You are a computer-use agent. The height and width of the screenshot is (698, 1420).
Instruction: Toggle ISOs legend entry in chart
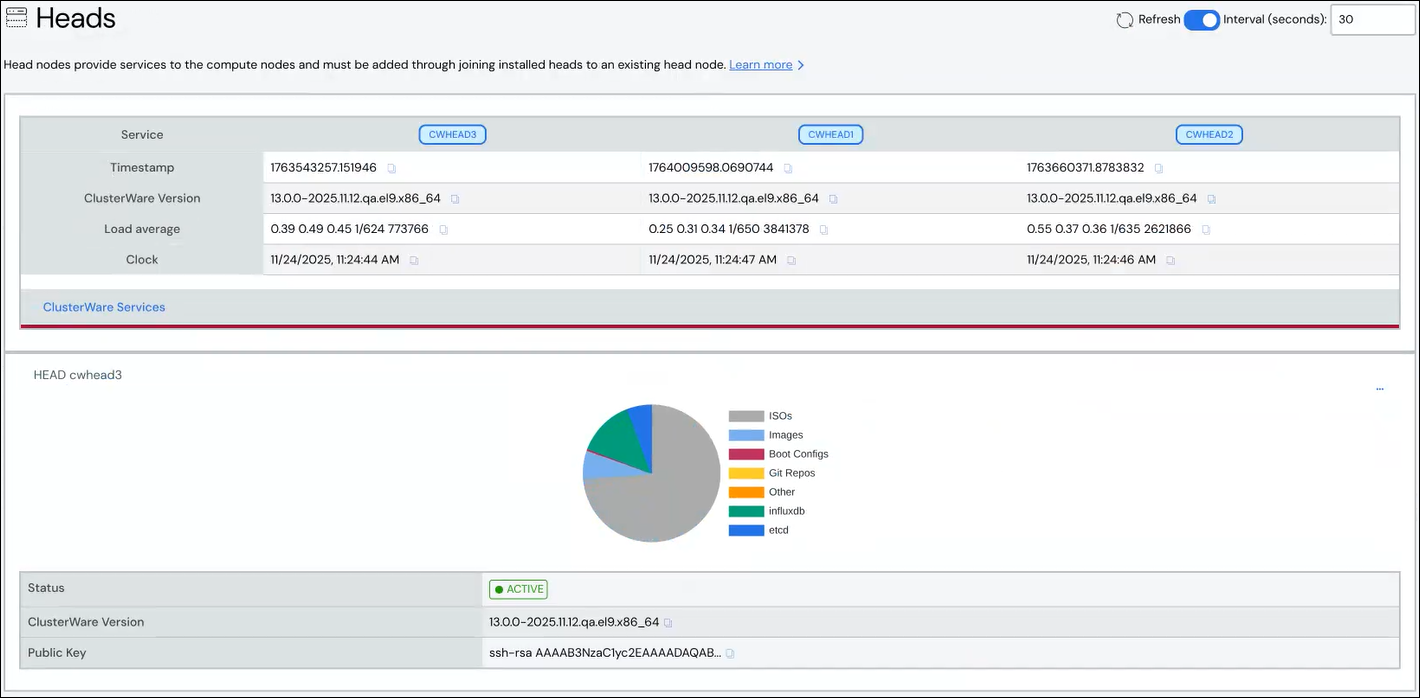click(780, 416)
